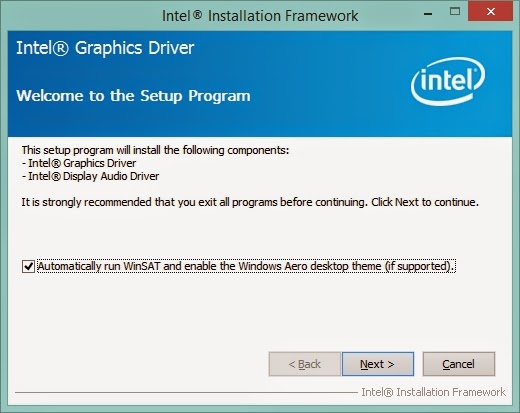Uncheck the WinSAT checkbox box

(x=28, y=266)
